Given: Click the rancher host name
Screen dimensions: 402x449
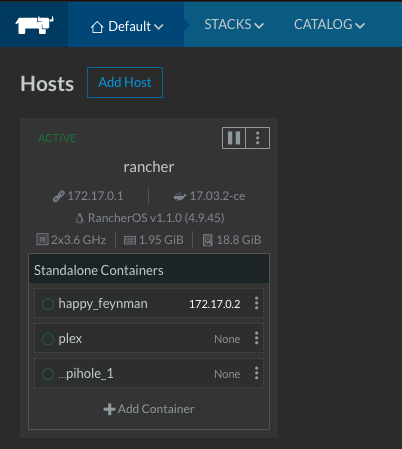Looking at the screenshot, I should pyautogui.click(x=149, y=167).
